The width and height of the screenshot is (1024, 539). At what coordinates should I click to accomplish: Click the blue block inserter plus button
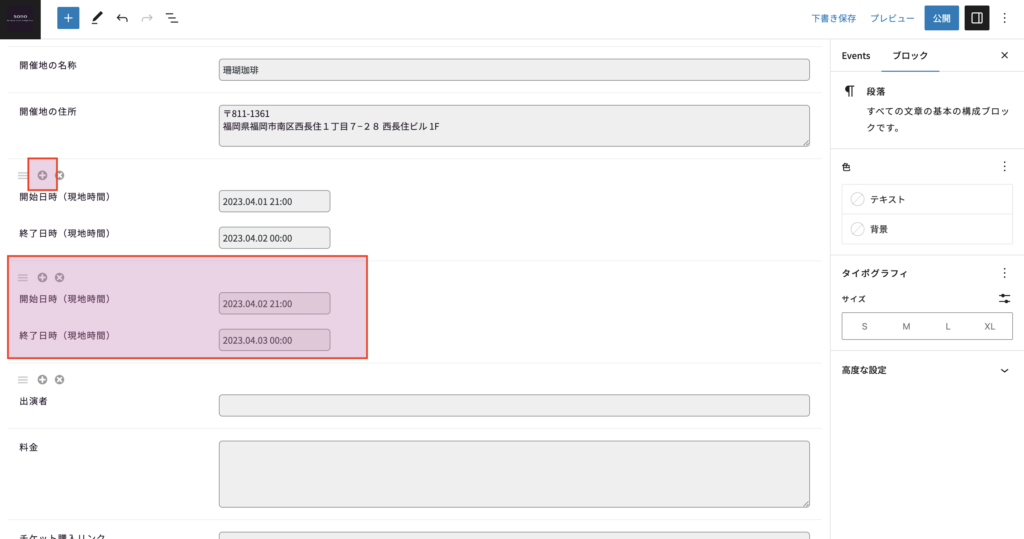click(68, 18)
